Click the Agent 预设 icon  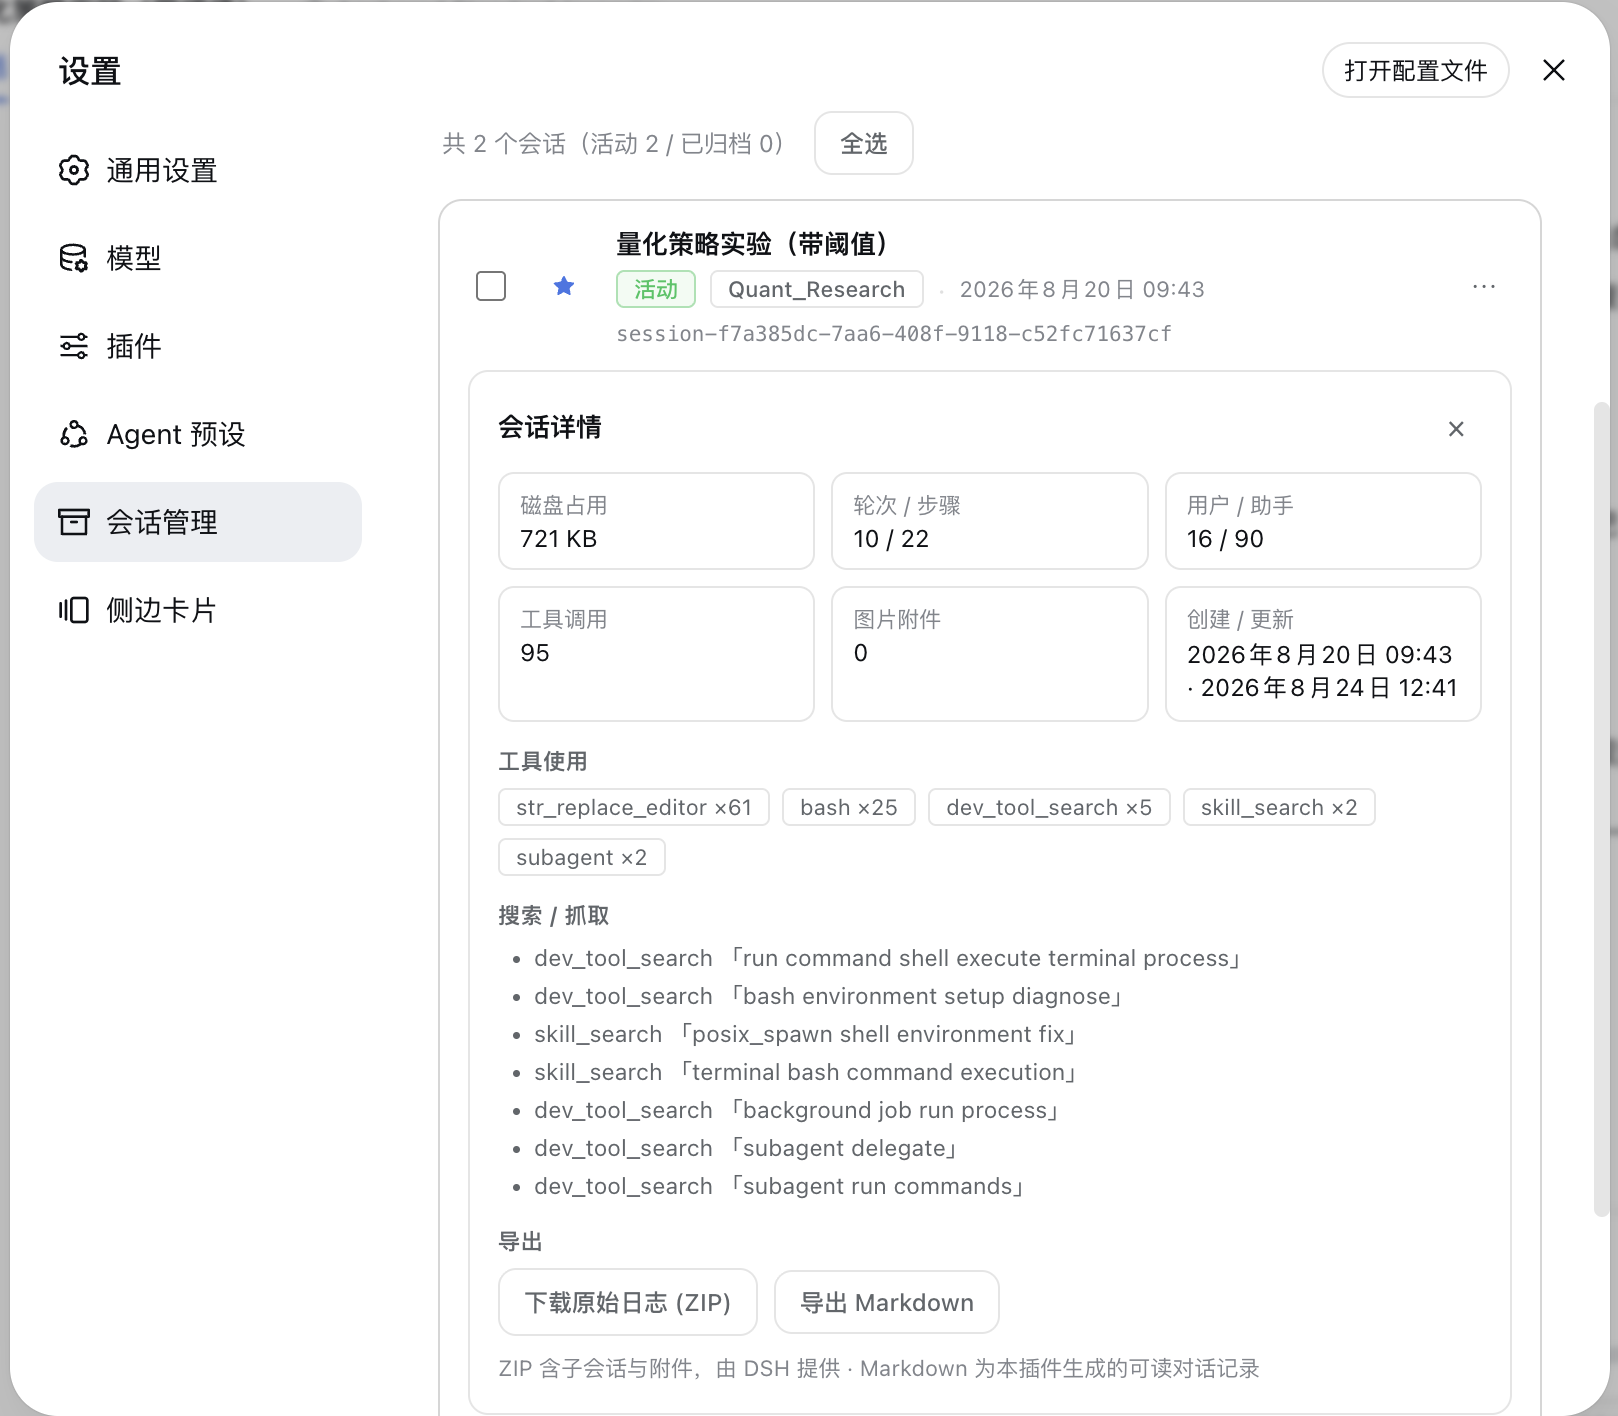click(x=73, y=434)
